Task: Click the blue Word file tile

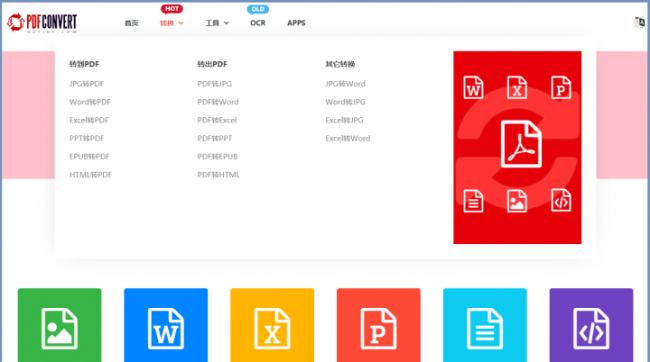Action: point(166,325)
